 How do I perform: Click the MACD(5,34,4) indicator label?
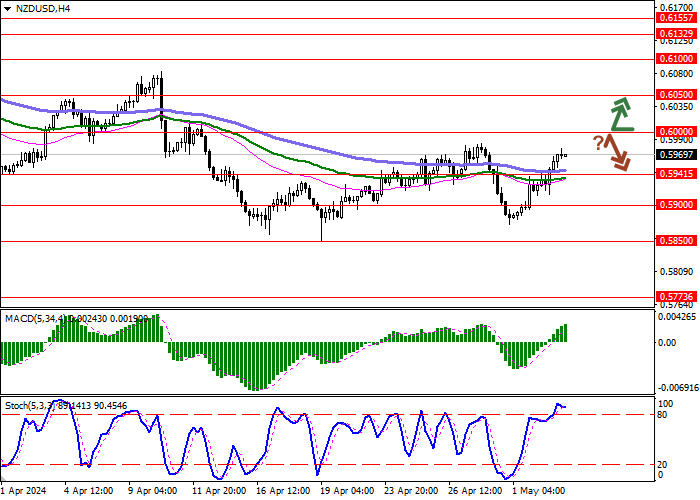click(35, 319)
